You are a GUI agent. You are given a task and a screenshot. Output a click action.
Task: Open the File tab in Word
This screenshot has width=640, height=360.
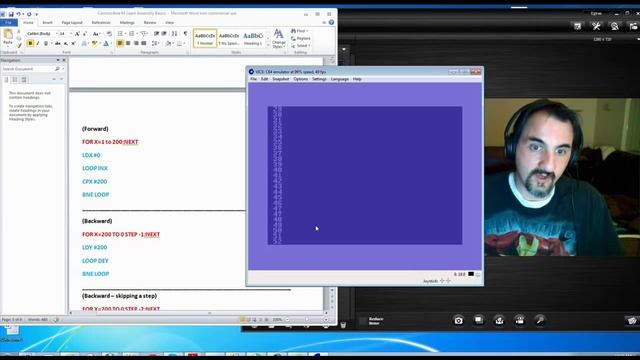click(9, 22)
